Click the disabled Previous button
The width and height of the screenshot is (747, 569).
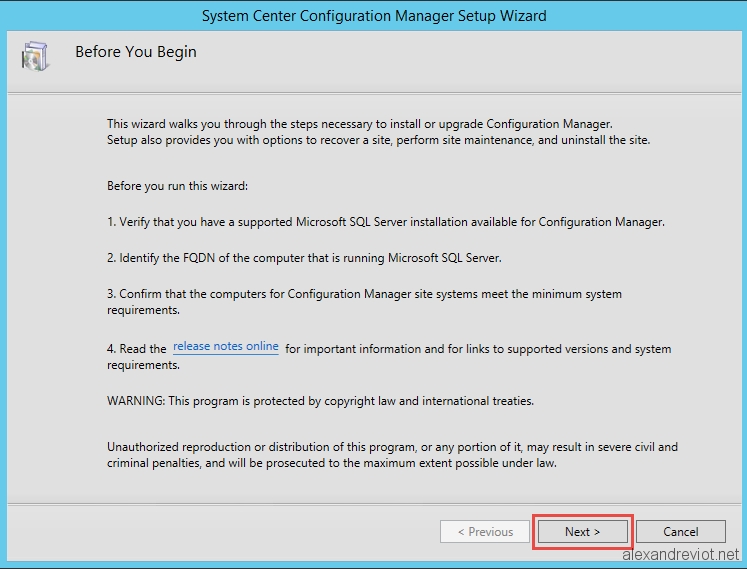tap(485, 531)
